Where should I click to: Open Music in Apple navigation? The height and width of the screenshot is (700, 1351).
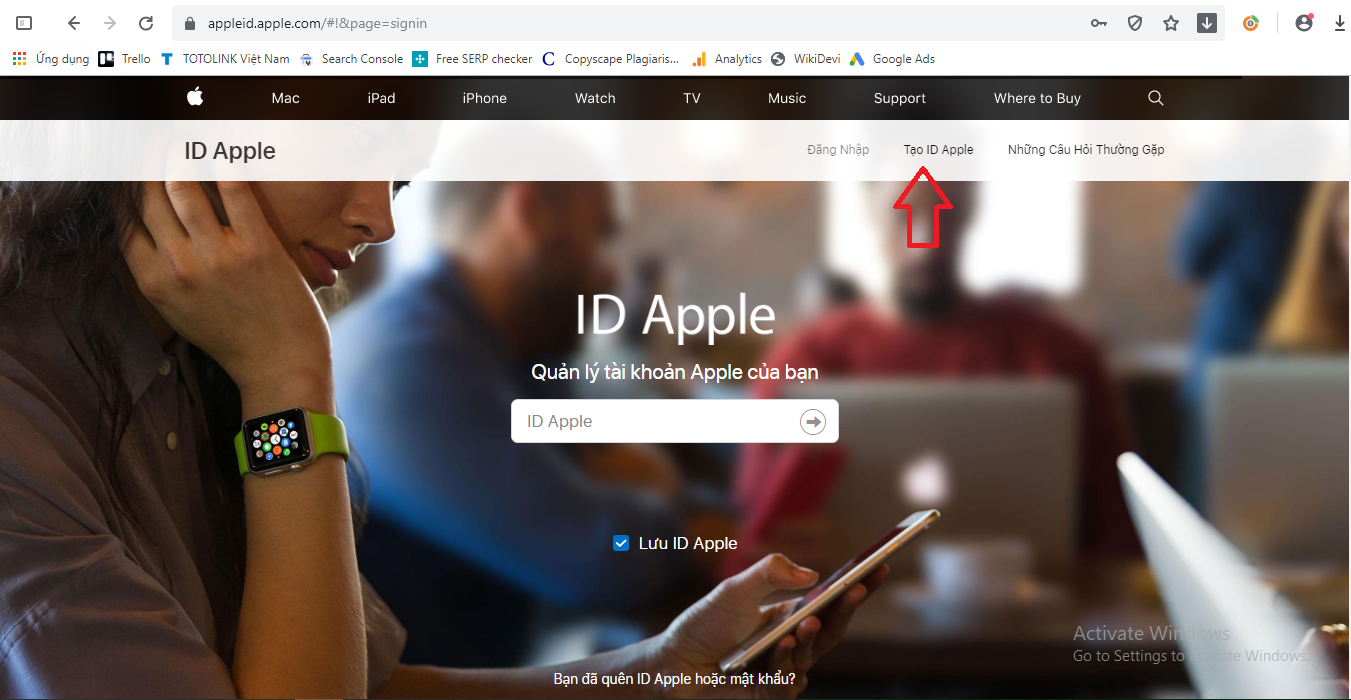point(787,98)
